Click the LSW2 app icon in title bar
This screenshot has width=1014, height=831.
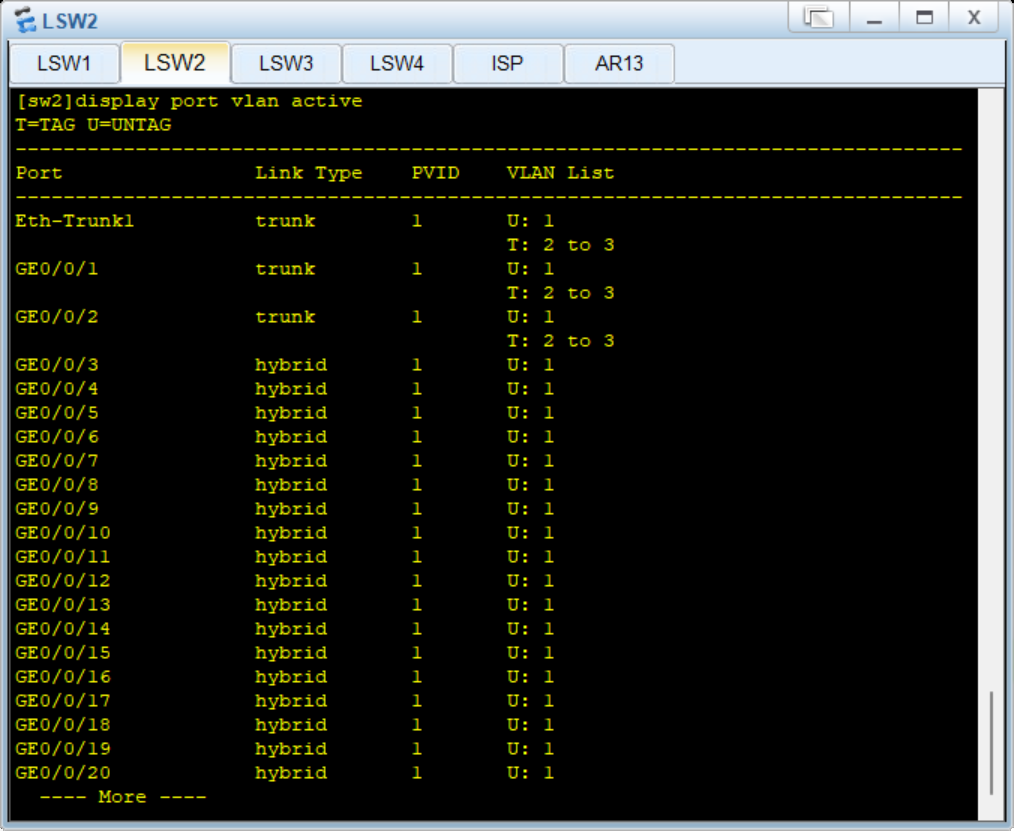pos(25,20)
